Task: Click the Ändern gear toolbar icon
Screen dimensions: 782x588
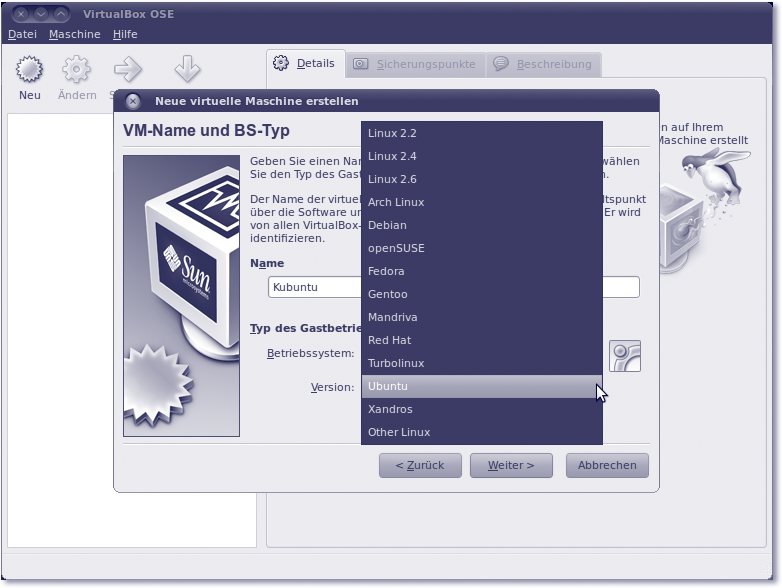Action: (77, 70)
